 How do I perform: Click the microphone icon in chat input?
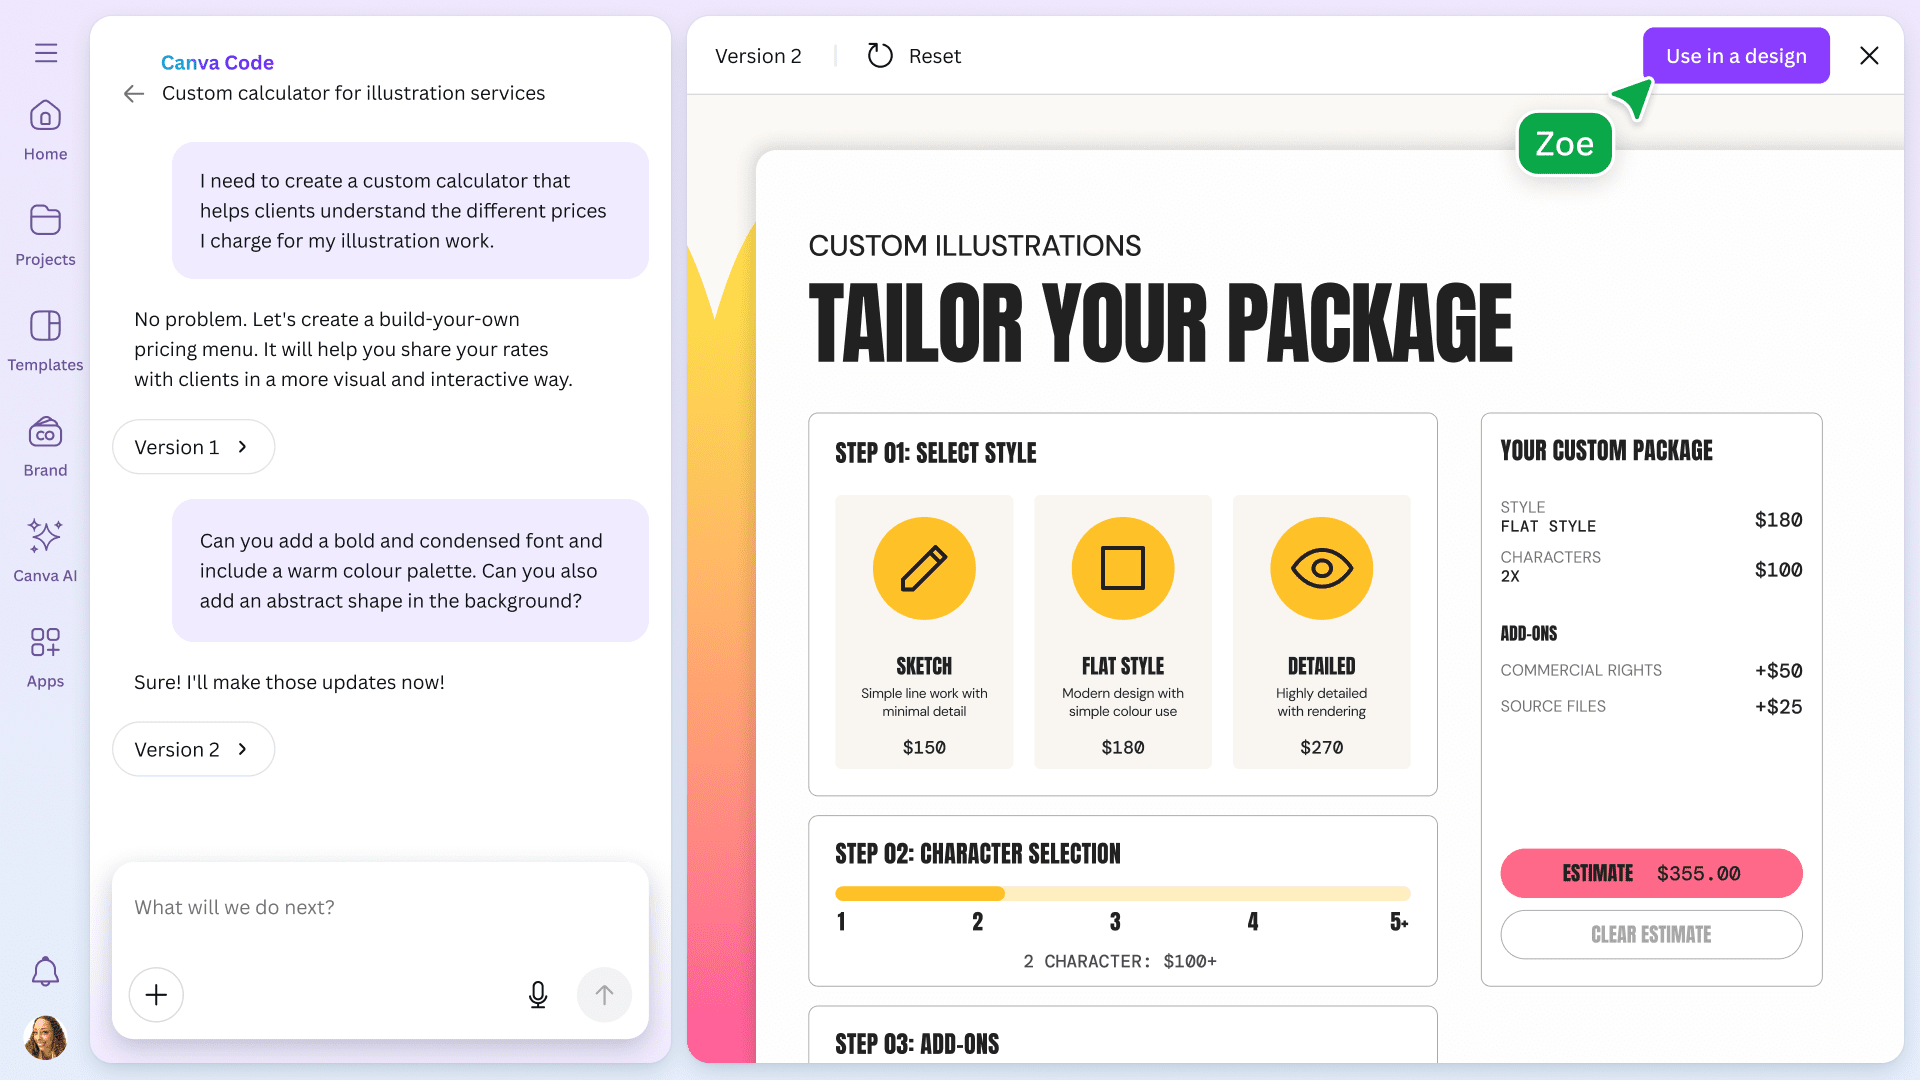538,995
